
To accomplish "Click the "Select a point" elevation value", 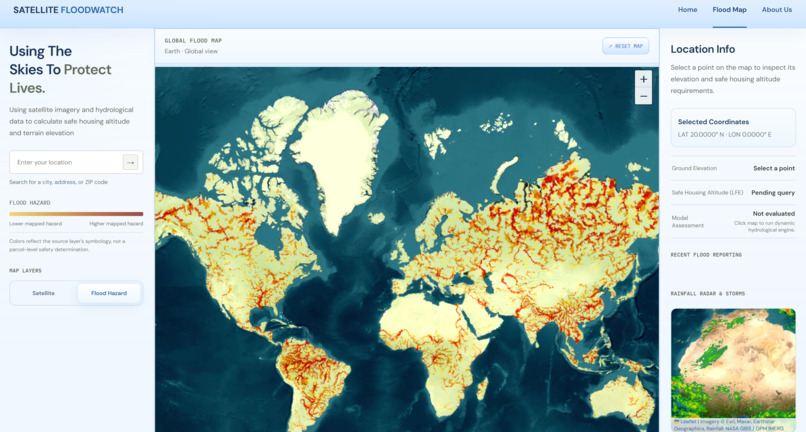I will click(774, 168).
